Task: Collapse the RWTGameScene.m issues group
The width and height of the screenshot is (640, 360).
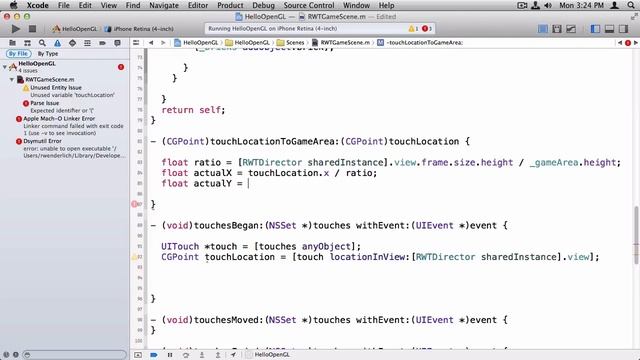Action: click(12, 80)
